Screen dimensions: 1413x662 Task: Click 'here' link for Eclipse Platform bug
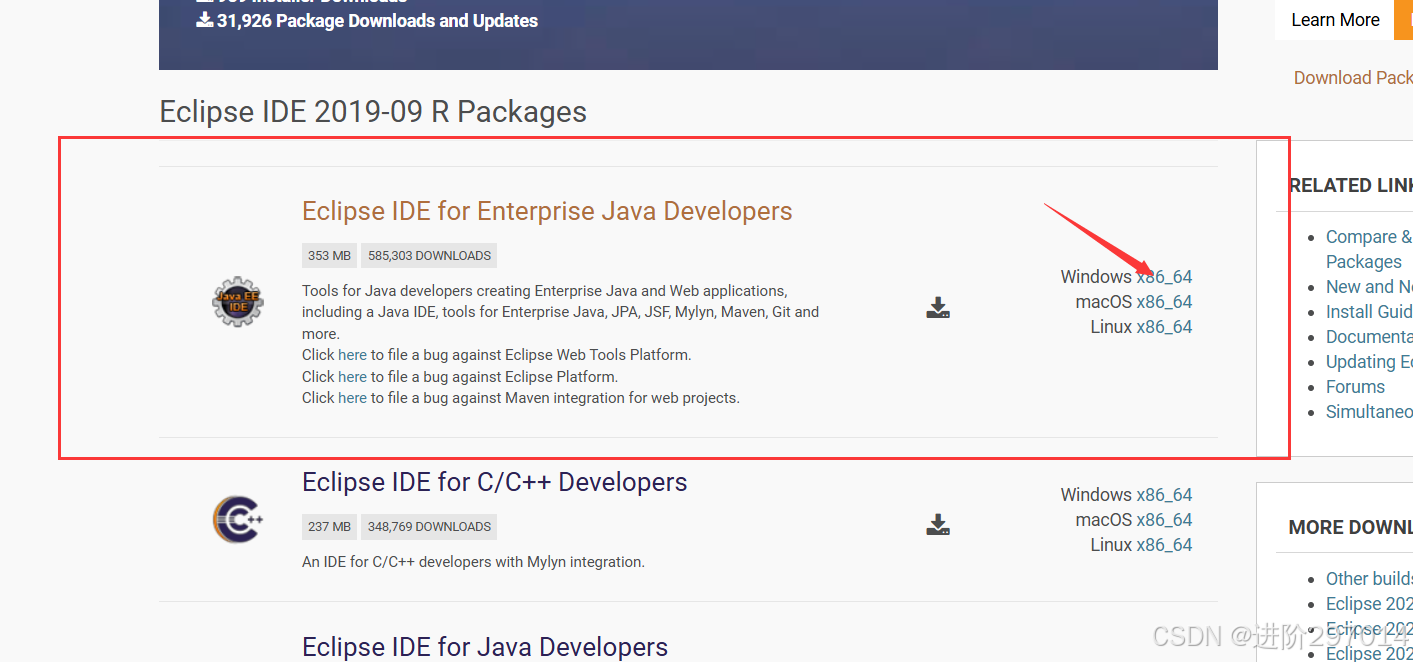click(x=352, y=377)
